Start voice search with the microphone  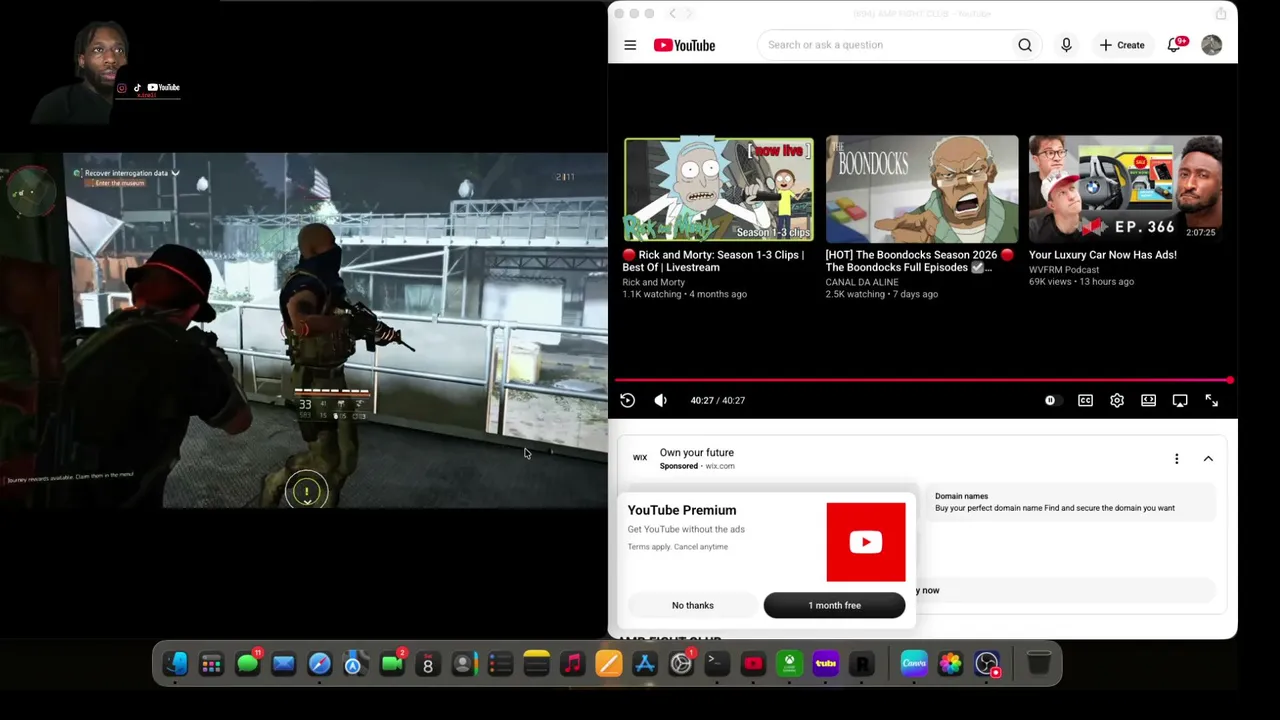tap(1066, 45)
